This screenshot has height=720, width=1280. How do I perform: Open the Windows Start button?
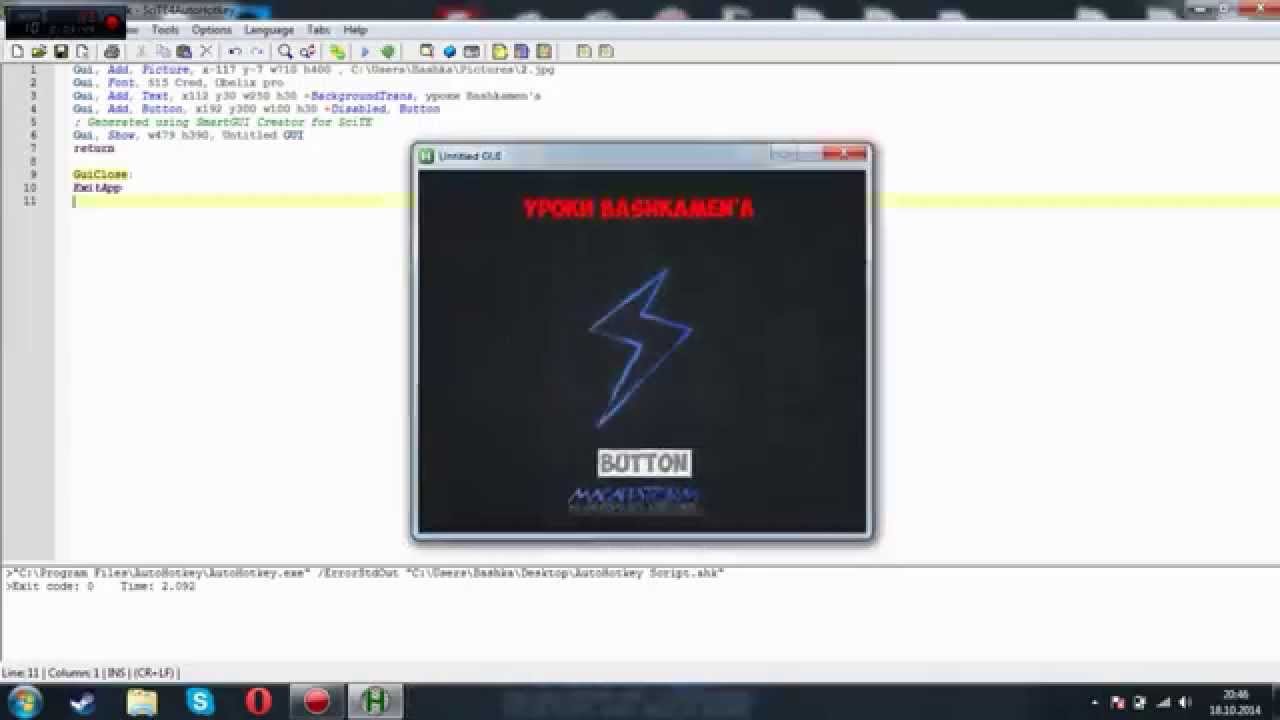pos(25,701)
